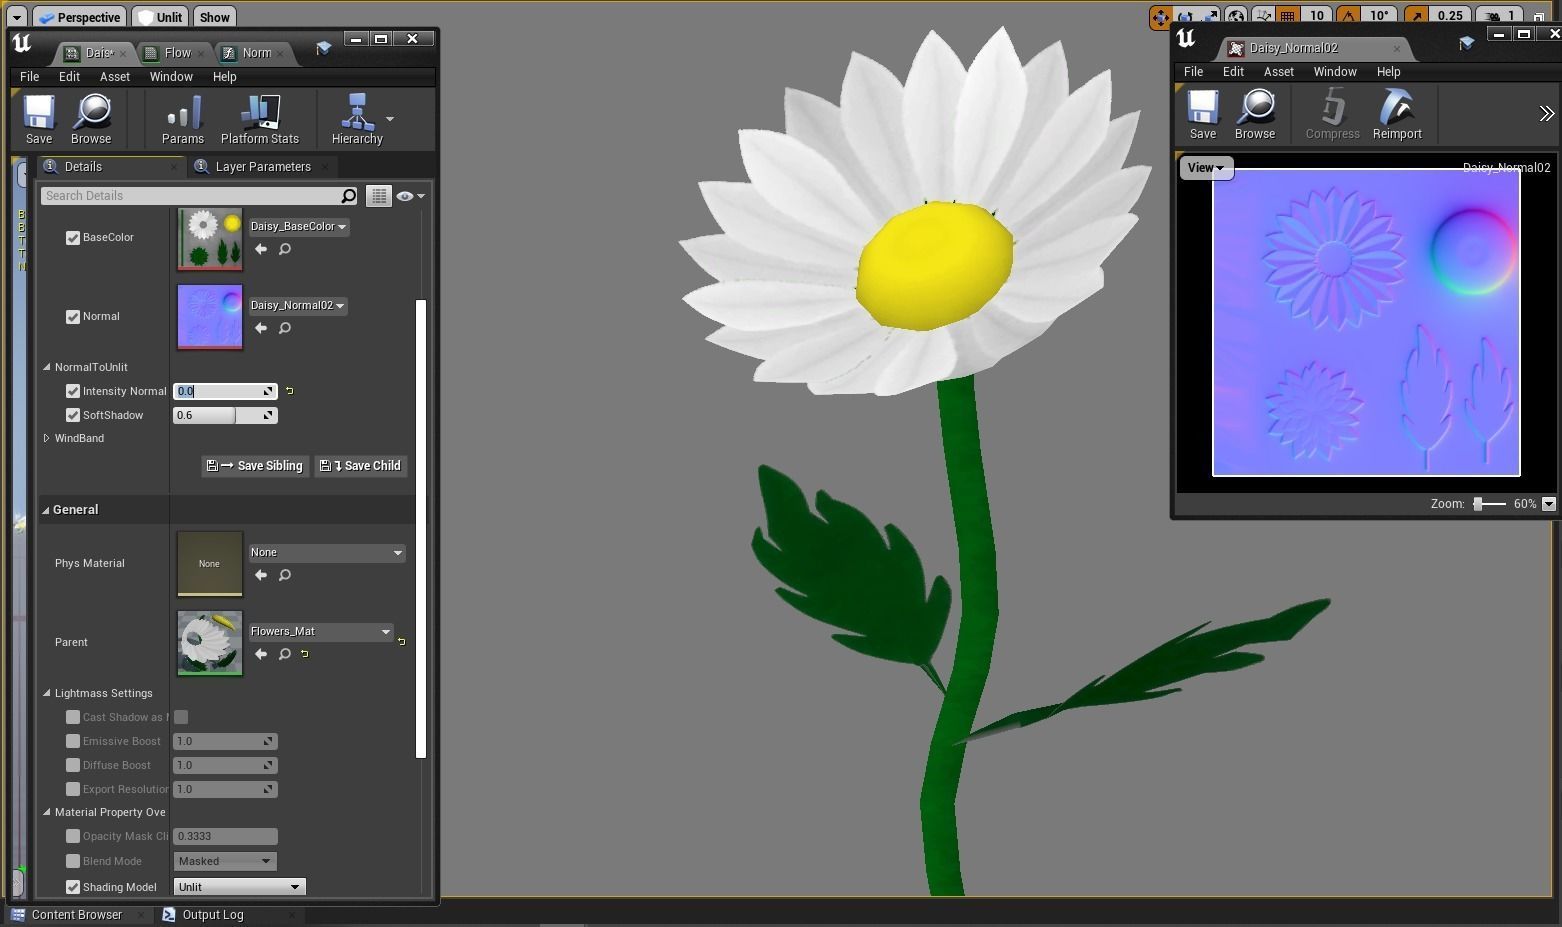
Task: Toggle the property matrix grid view icon
Action: pyautogui.click(x=378, y=196)
